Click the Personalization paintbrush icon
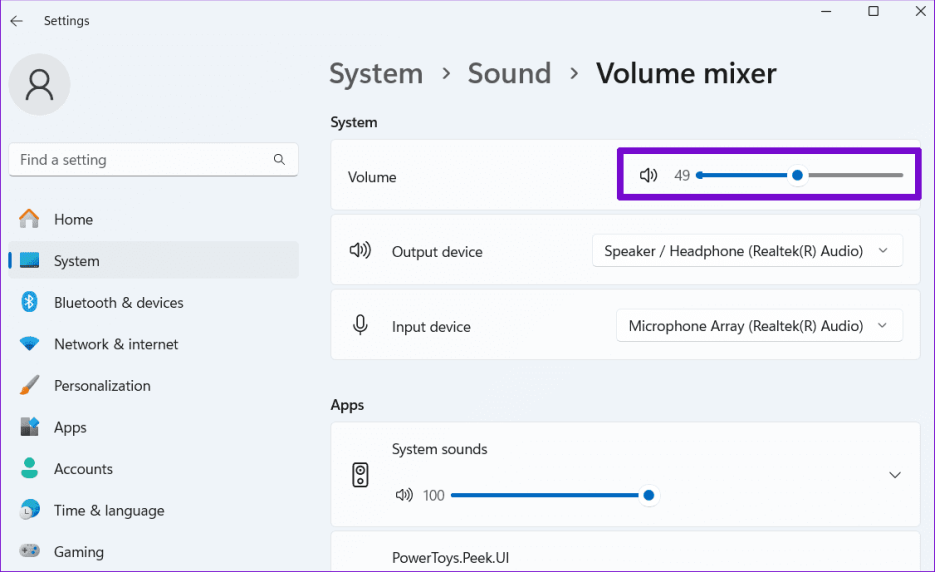This screenshot has width=935, height=572. click(x=30, y=386)
